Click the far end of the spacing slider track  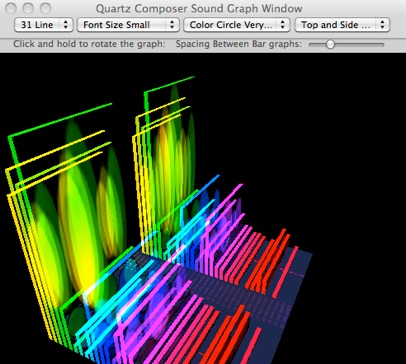[x=382, y=44]
